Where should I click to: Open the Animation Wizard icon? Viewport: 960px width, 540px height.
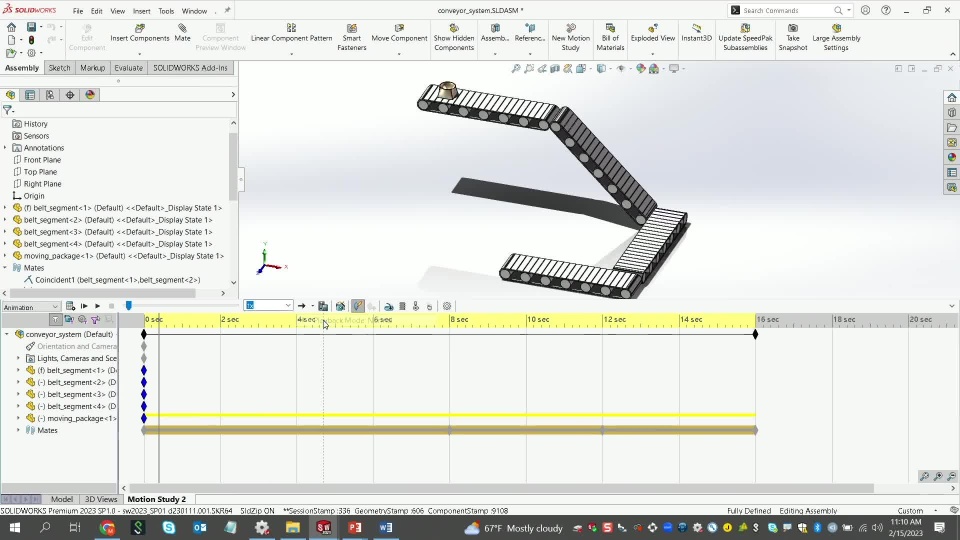[x=340, y=306]
